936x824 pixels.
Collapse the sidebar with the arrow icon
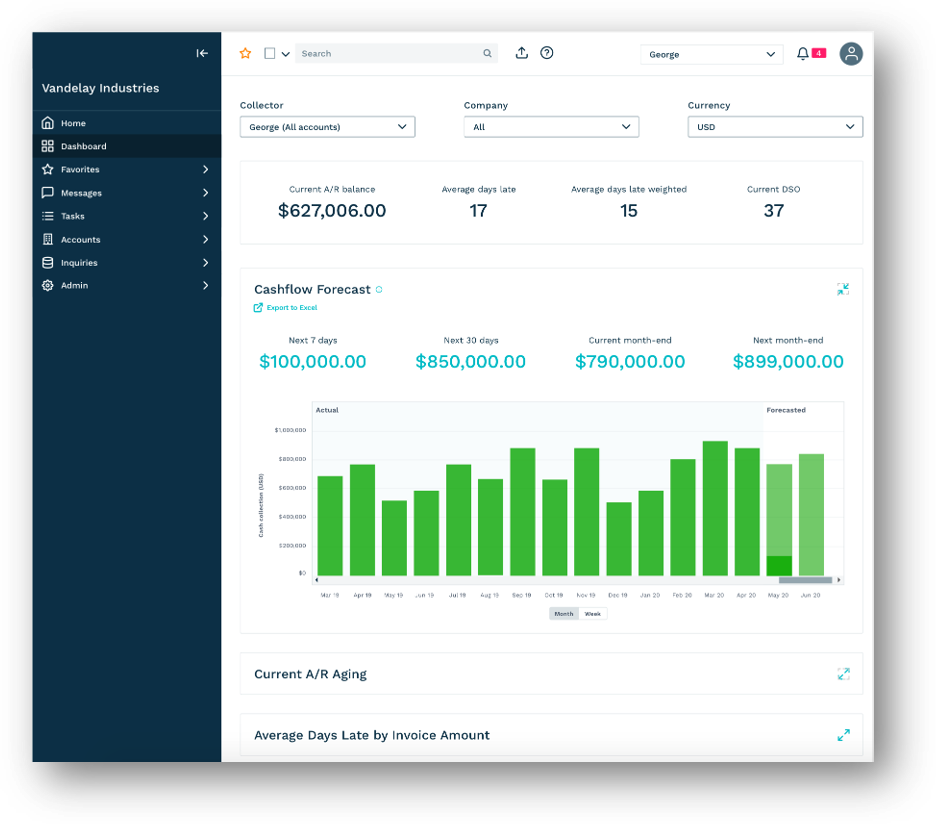(202, 53)
